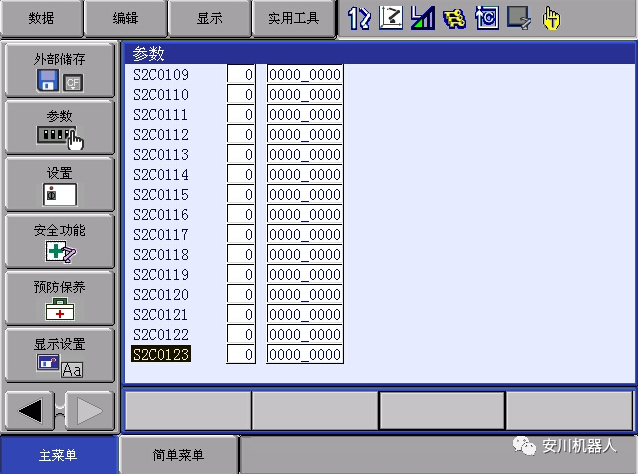Click decimal value field of S2C0120

pyautogui.click(x=241, y=294)
